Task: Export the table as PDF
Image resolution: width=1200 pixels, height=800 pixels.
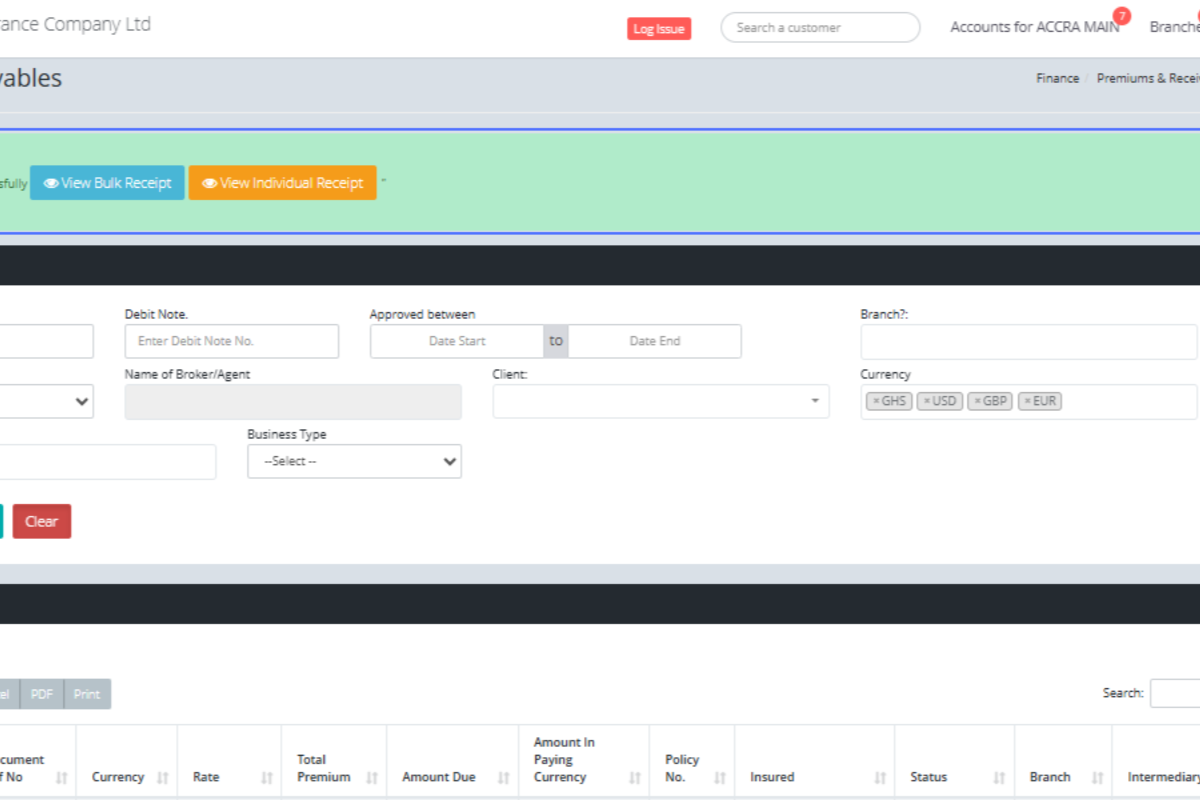Action: click(x=42, y=694)
